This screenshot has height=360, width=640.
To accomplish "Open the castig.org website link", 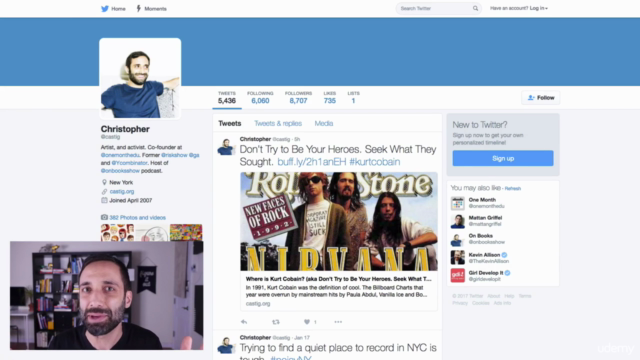I will [x=122, y=191].
